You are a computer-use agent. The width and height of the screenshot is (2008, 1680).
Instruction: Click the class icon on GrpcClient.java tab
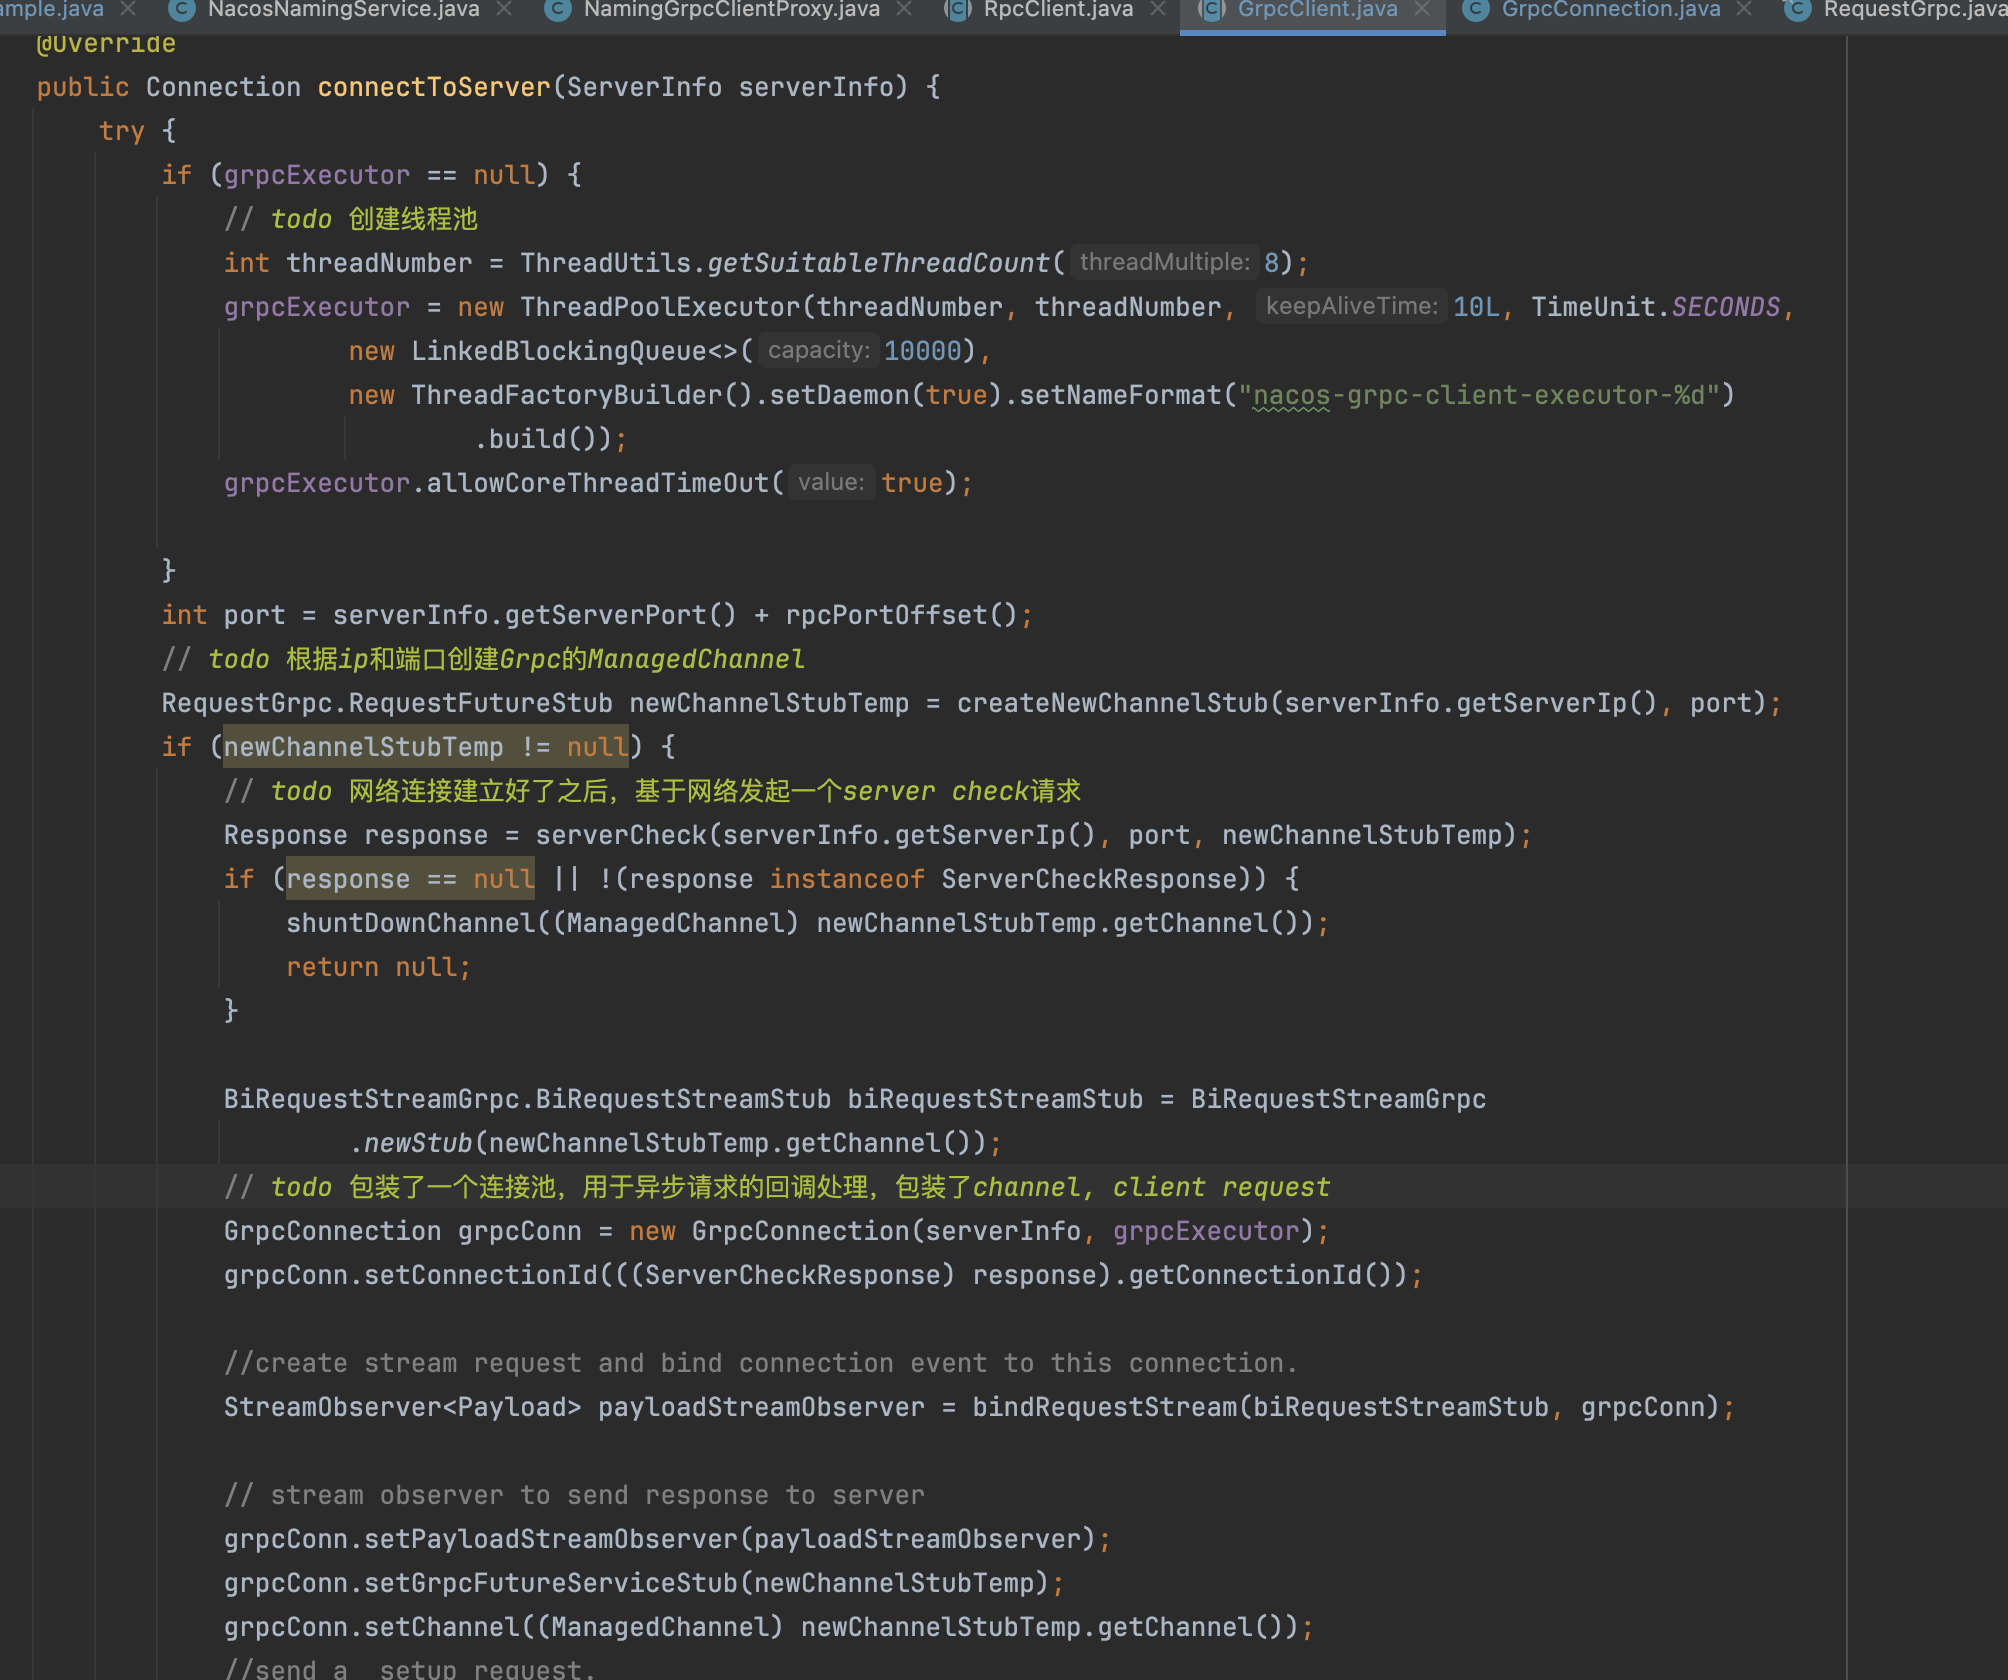point(1211,10)
